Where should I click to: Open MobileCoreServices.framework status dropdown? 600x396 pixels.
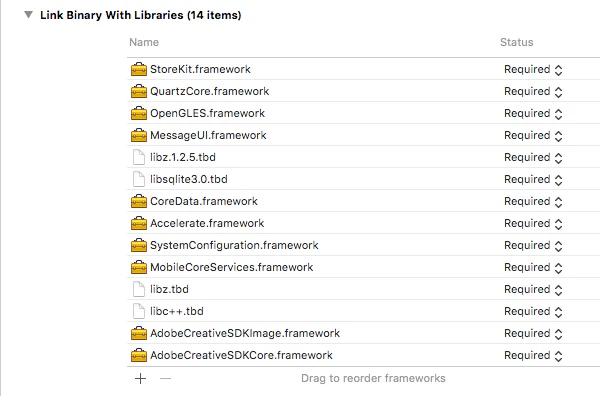tap(533, 268)
